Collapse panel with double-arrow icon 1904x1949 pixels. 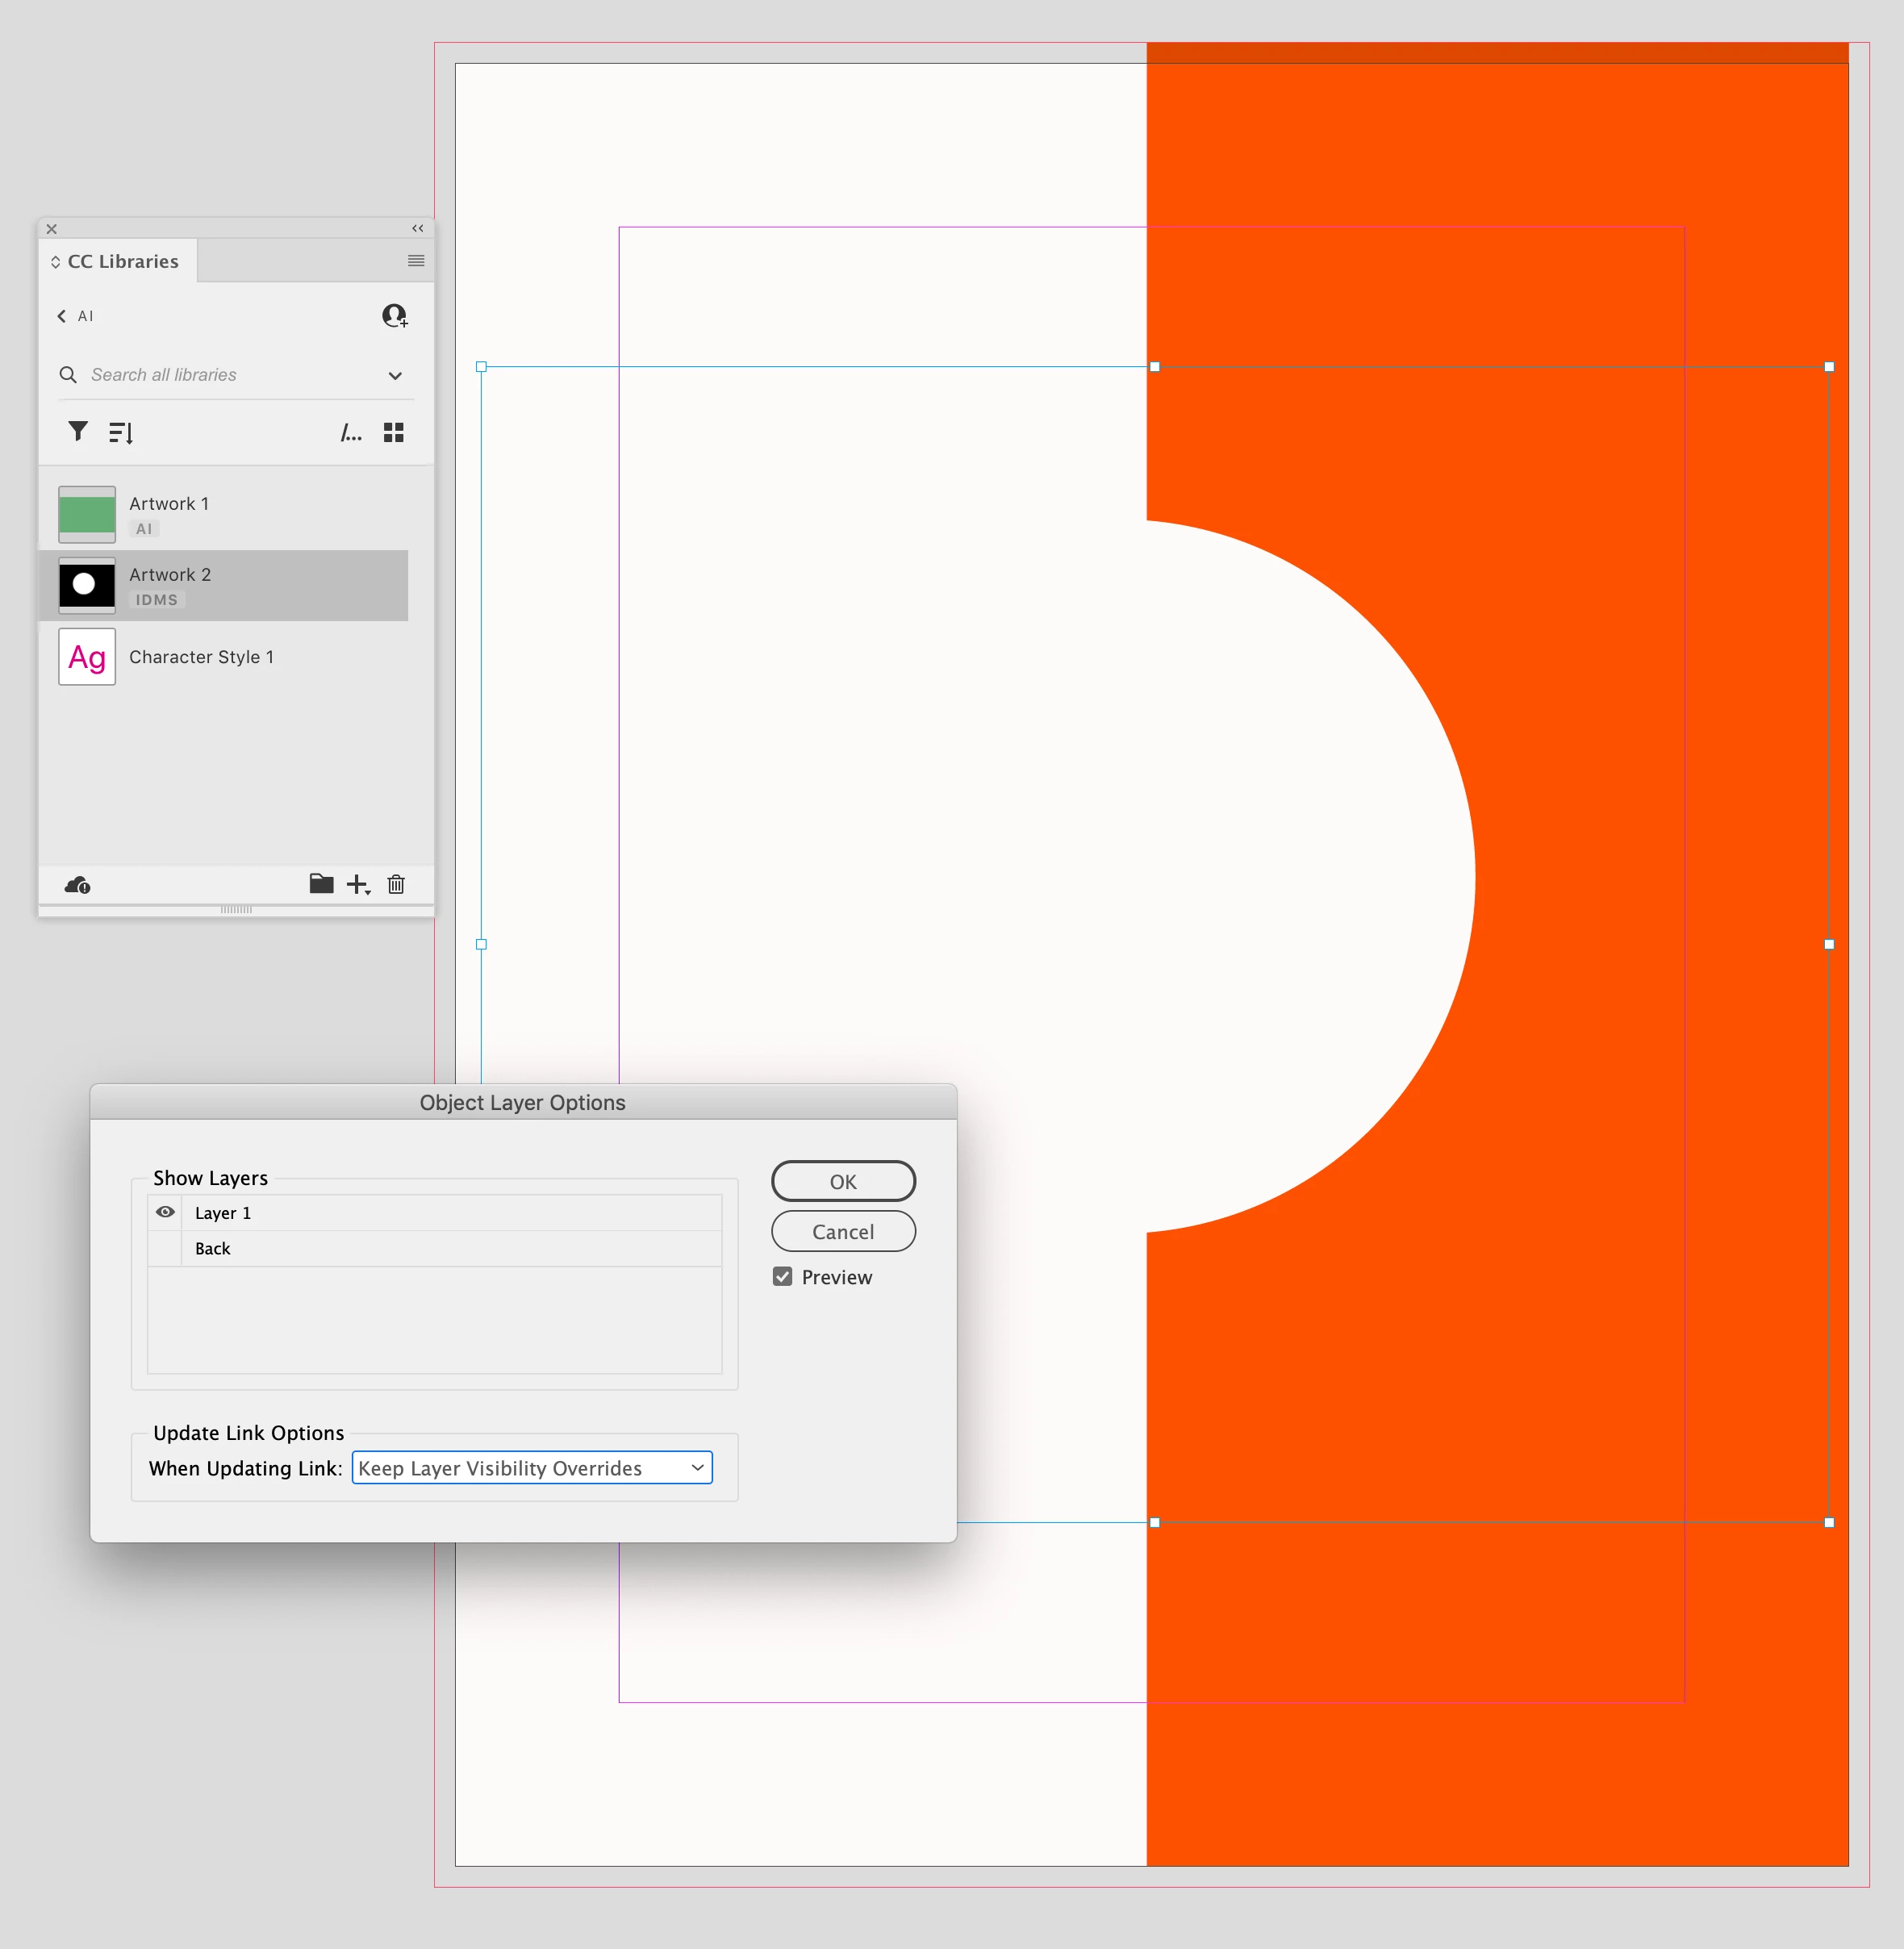(x=417, y=228)
